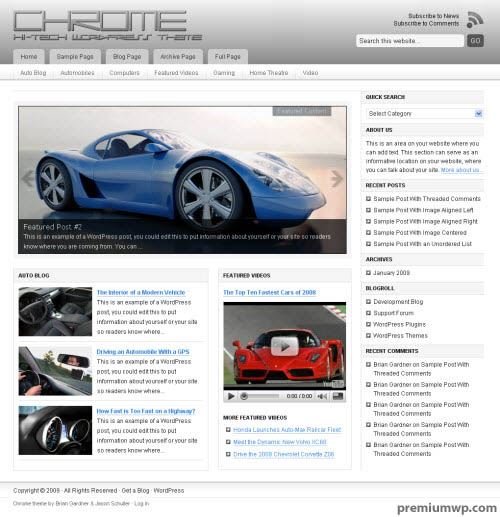The height and width of the screenshot is (517, 500).
Task: Click the speedometer gauges thumbnail
Action: [x=55, y=430]
